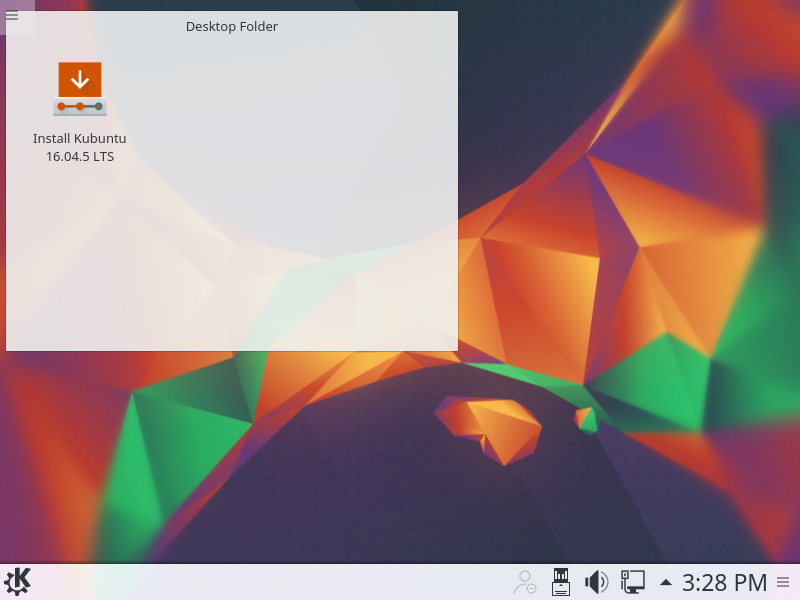Click the greyed-out contacts person icon
Screen dimensions: 800x600
524,581
